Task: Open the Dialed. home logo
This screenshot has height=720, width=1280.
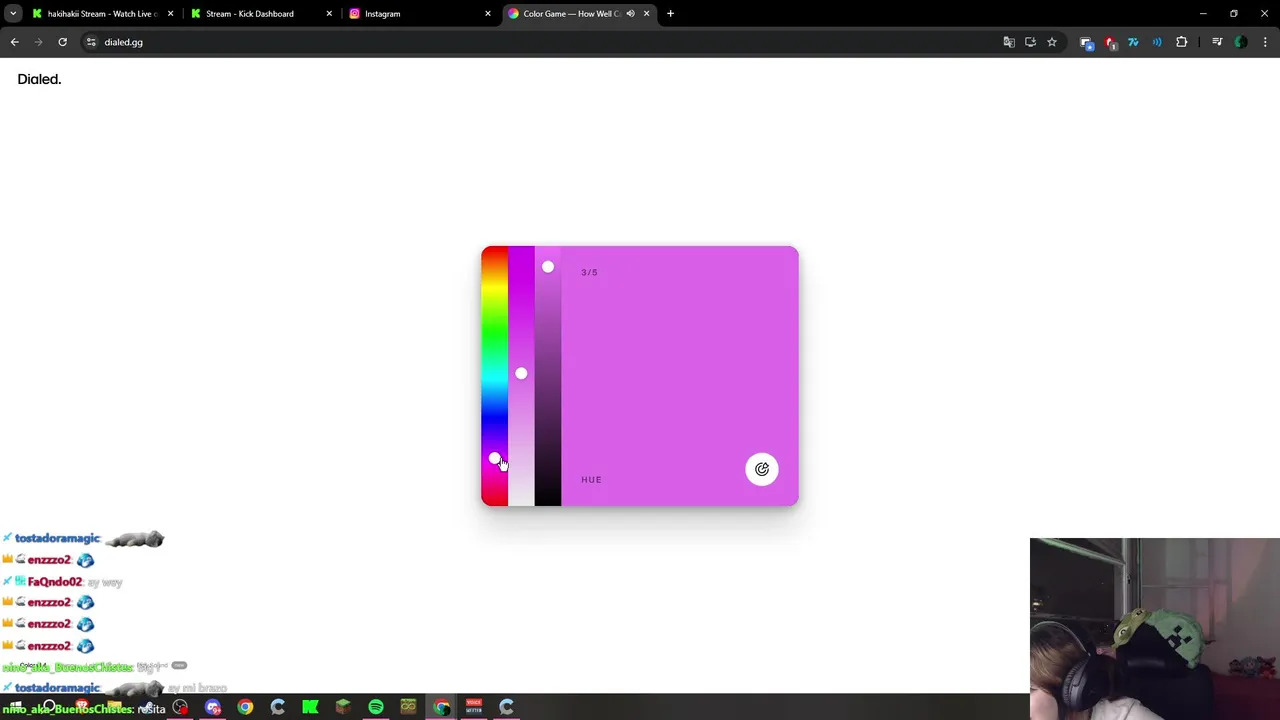Action: click(39, 79)
